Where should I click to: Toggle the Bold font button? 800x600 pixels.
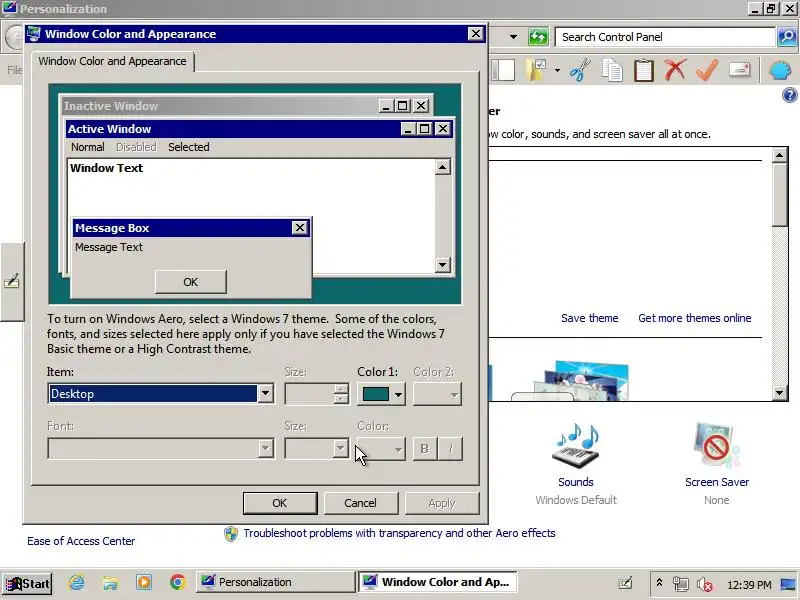tap(424, 448)
